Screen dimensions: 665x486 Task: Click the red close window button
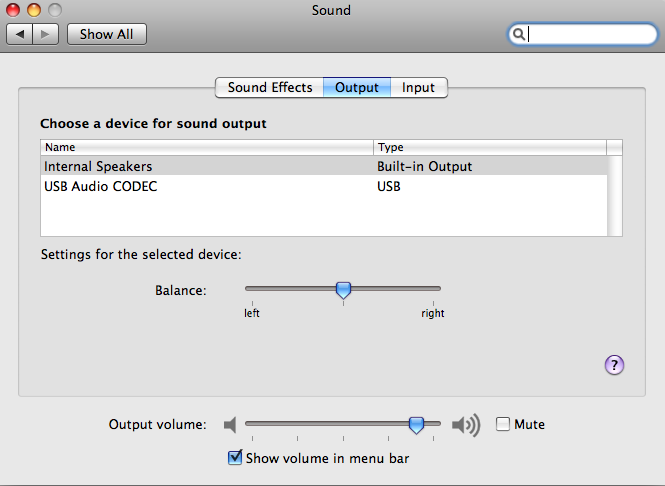pyautogui.click(x=13, y=10)
